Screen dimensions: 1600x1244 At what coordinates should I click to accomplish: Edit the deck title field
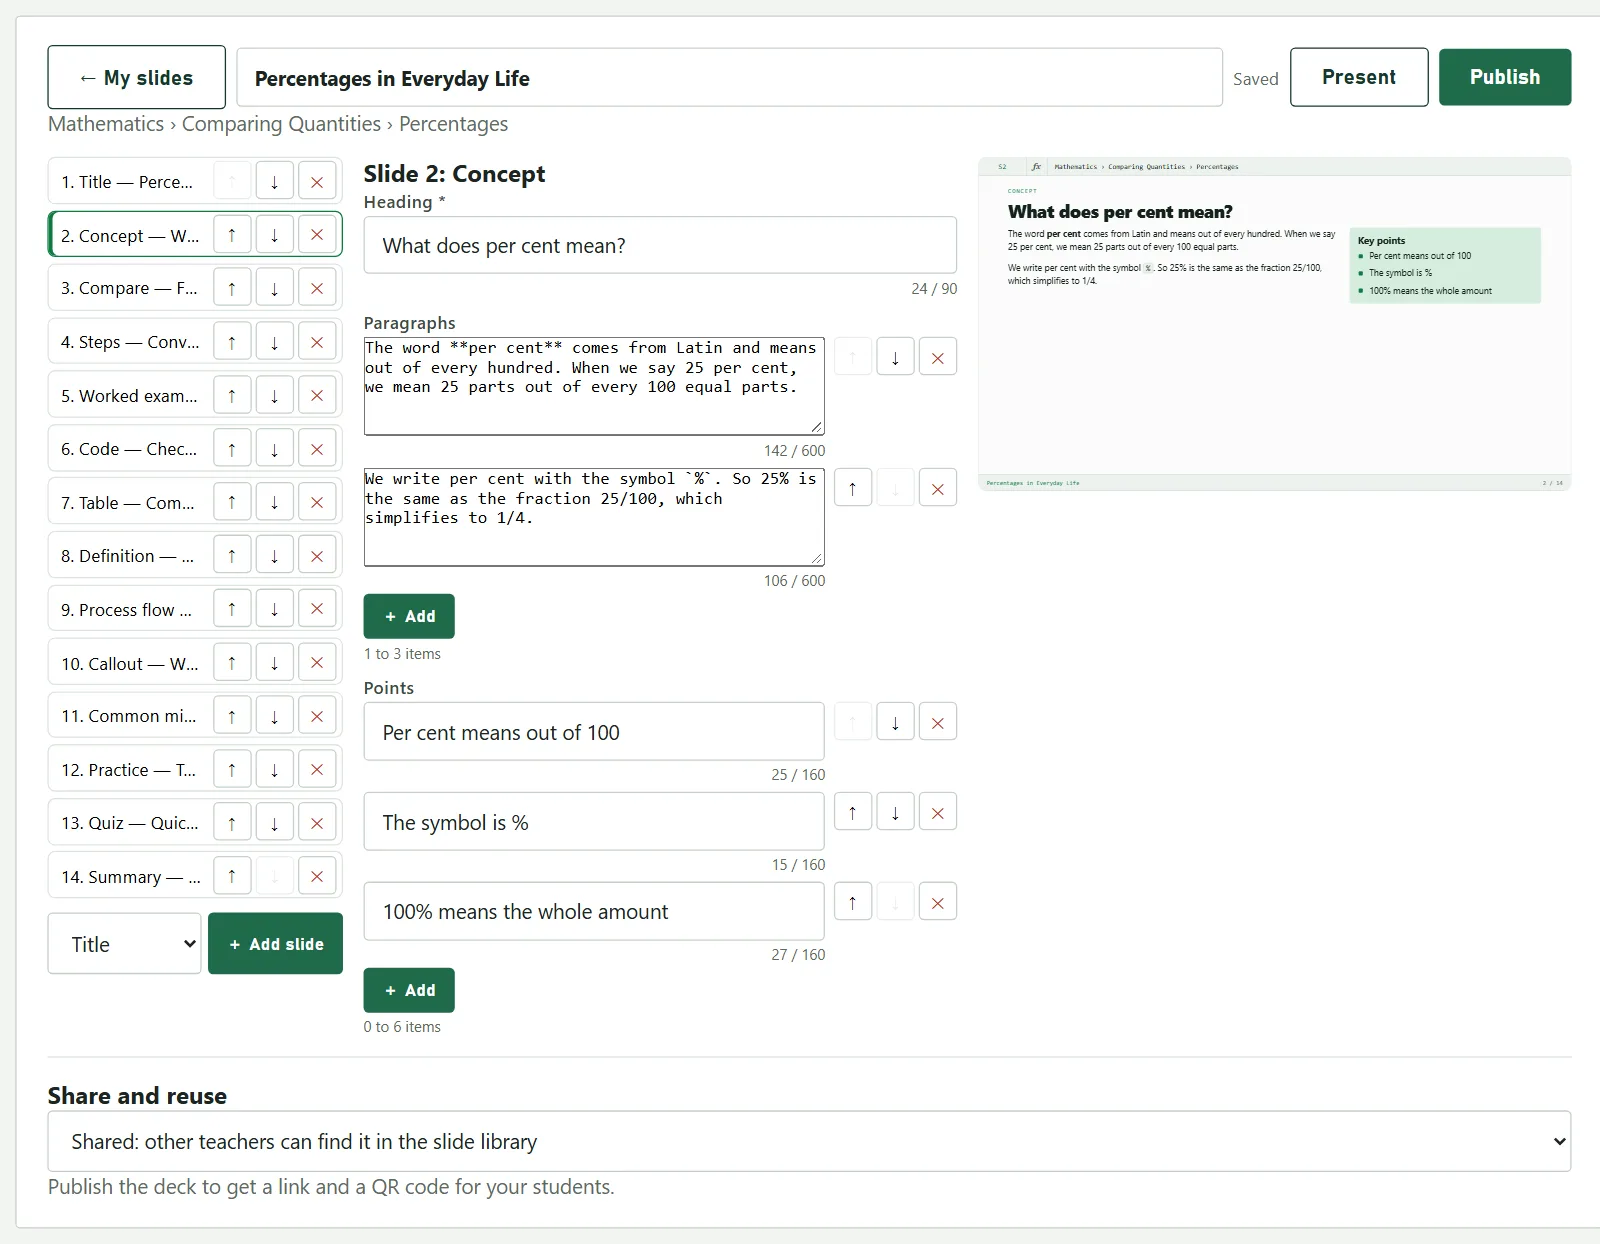[x=729, y=78]
